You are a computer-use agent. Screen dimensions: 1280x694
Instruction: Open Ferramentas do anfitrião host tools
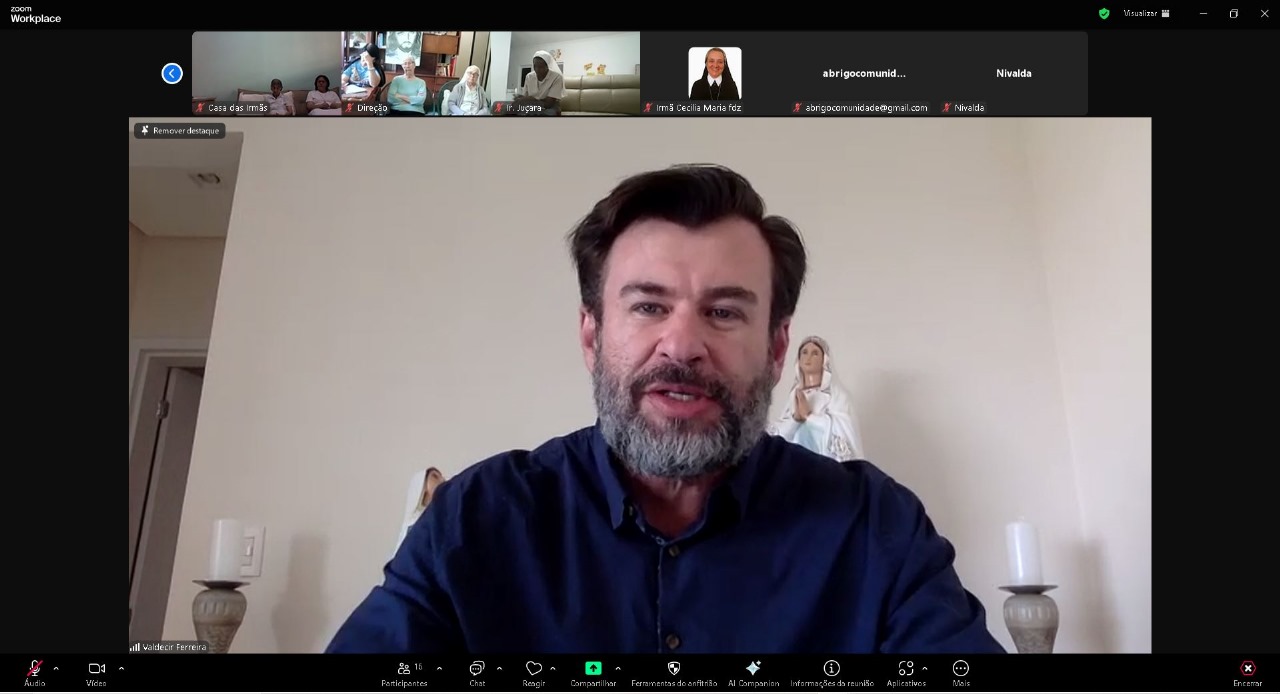coord(673,670)
